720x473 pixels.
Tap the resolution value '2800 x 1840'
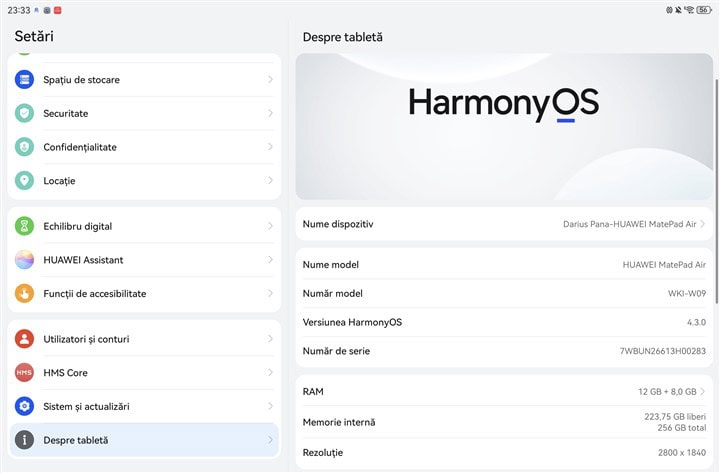682,452
